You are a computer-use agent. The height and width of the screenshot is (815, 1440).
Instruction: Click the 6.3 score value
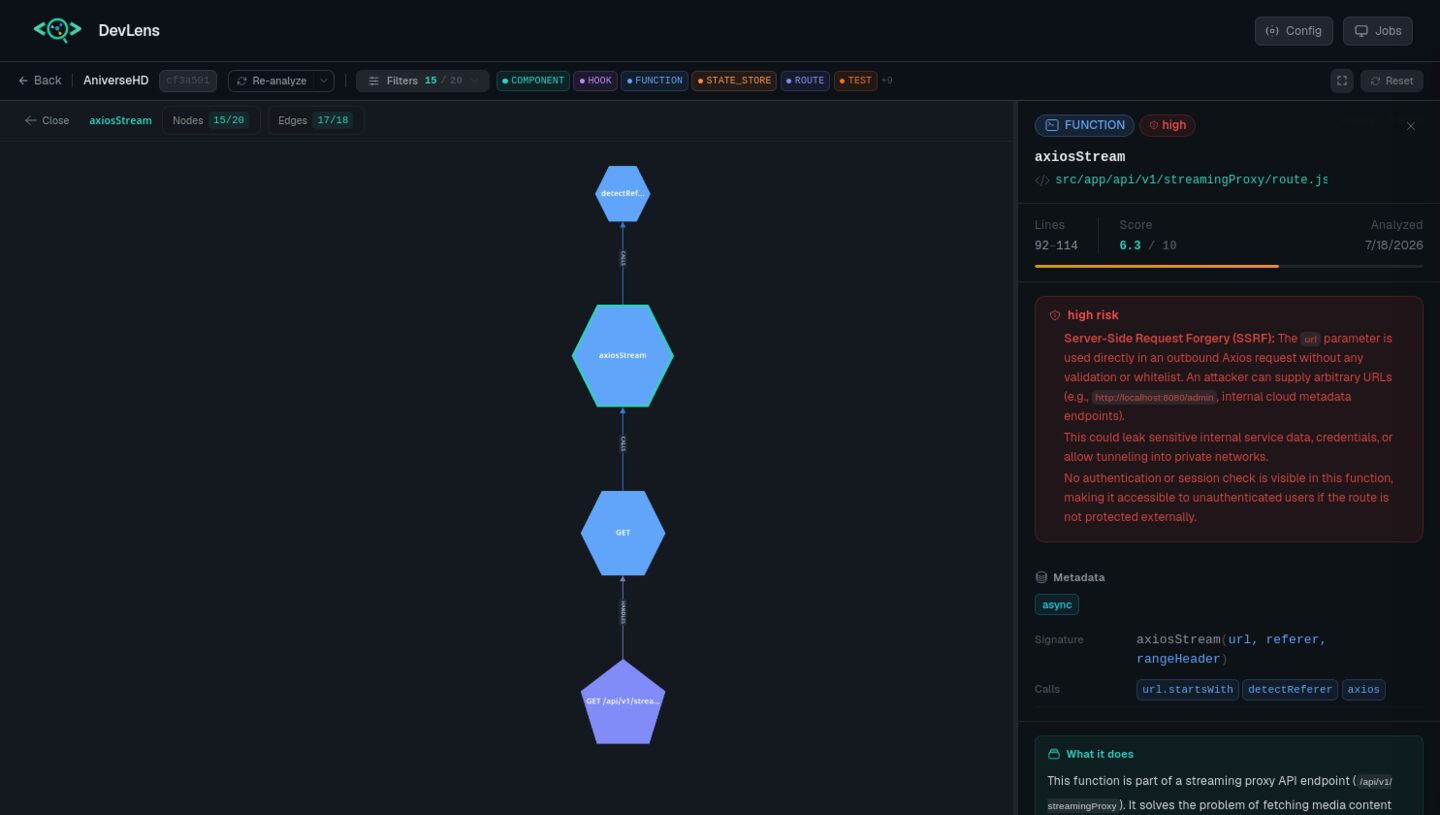[x=1130, y=245]
